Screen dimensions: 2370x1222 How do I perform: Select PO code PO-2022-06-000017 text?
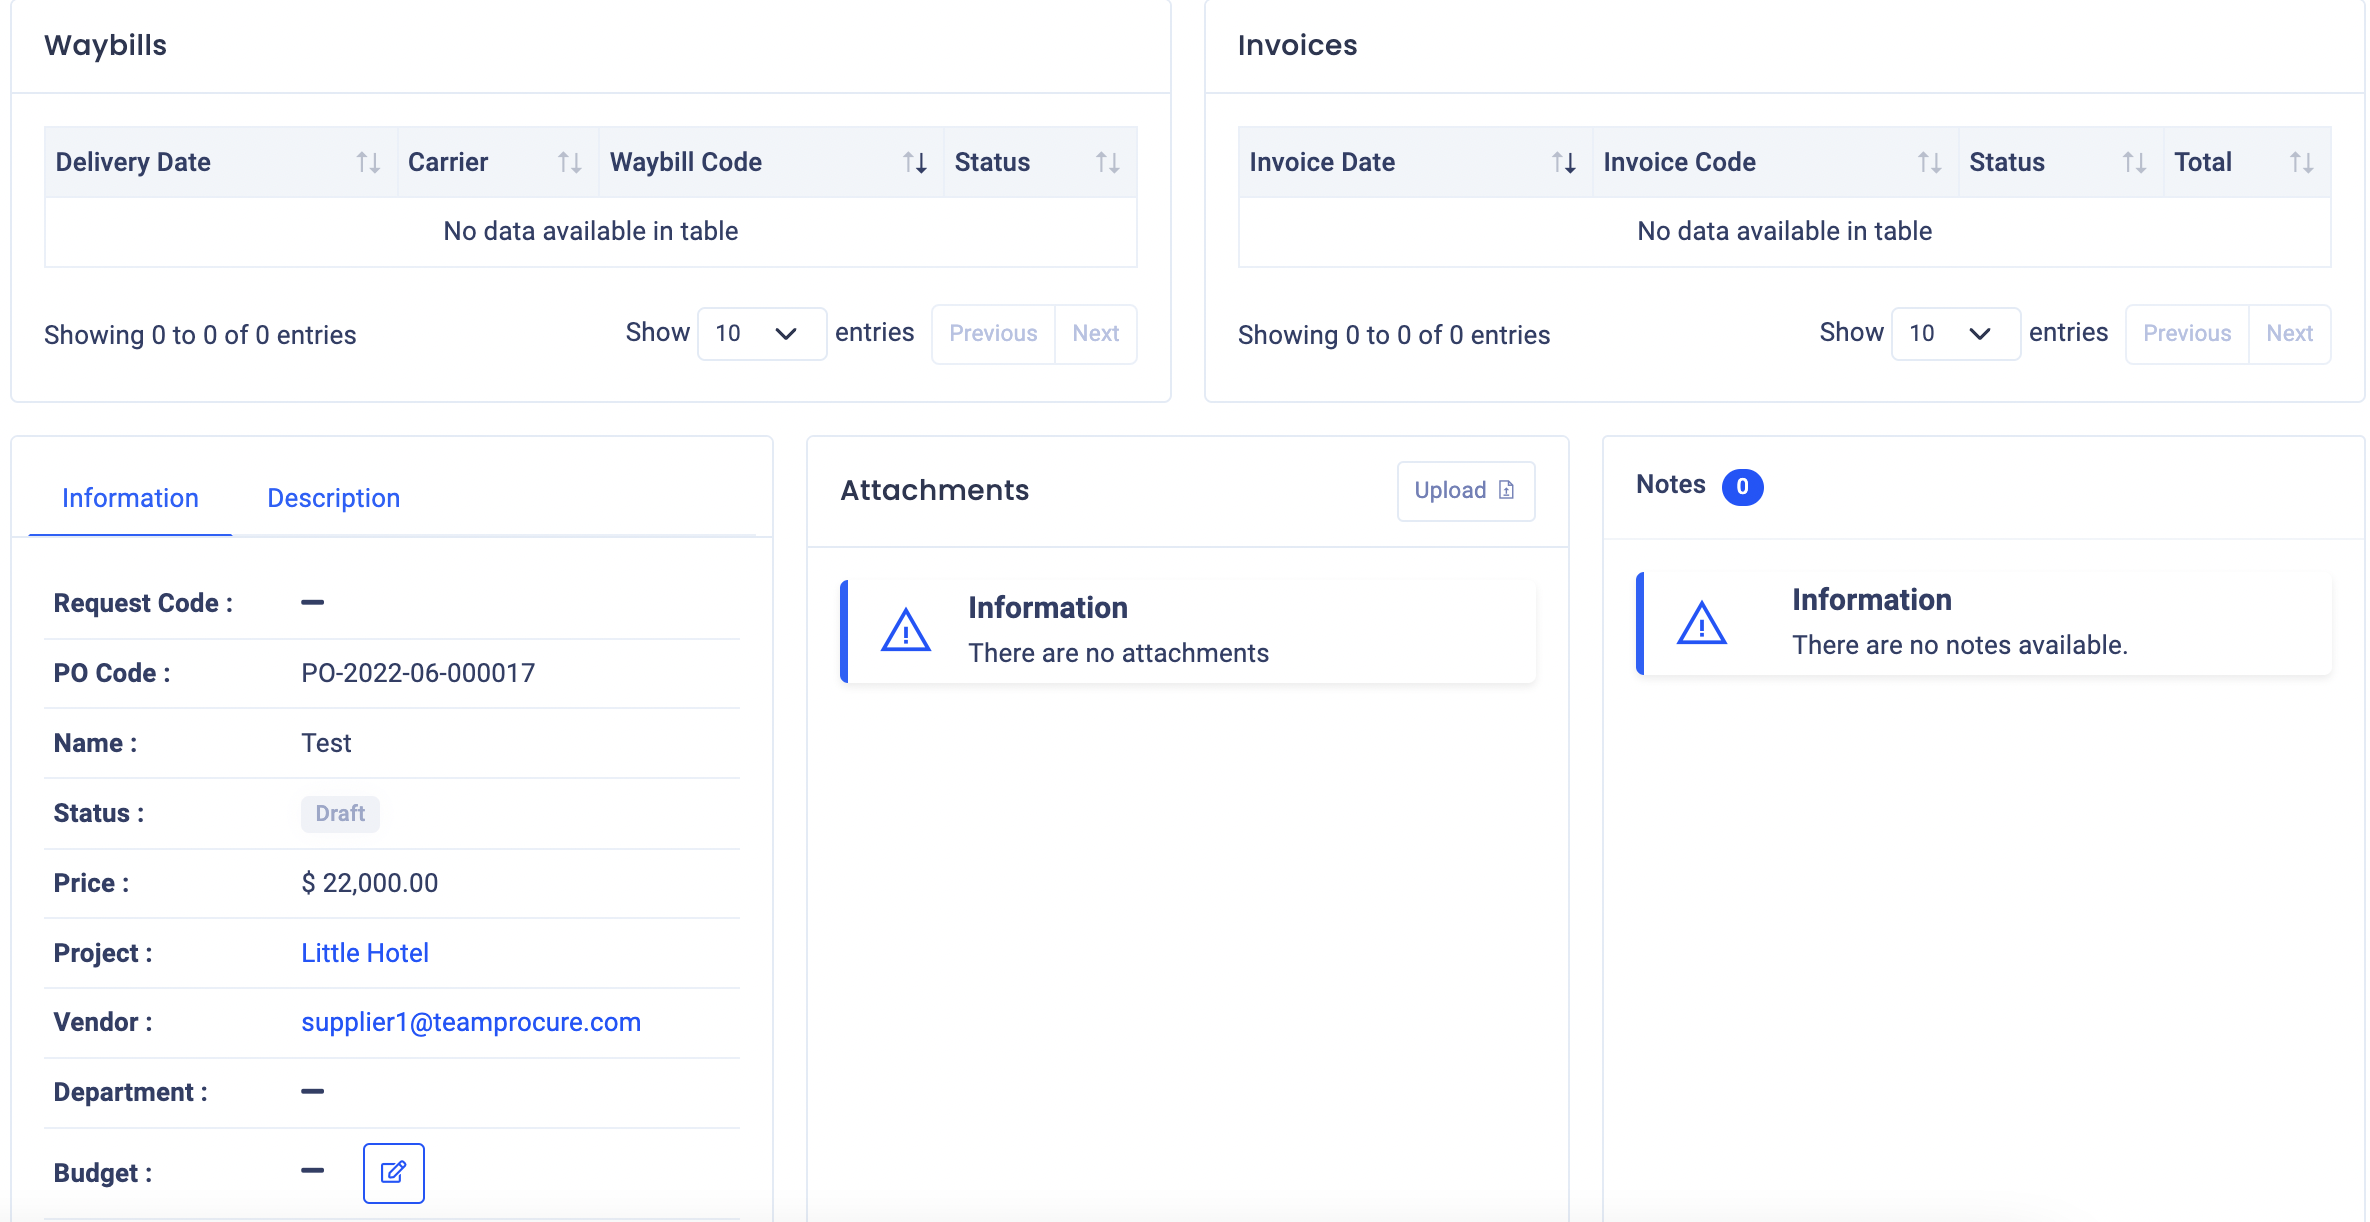[x=418, y=673]
